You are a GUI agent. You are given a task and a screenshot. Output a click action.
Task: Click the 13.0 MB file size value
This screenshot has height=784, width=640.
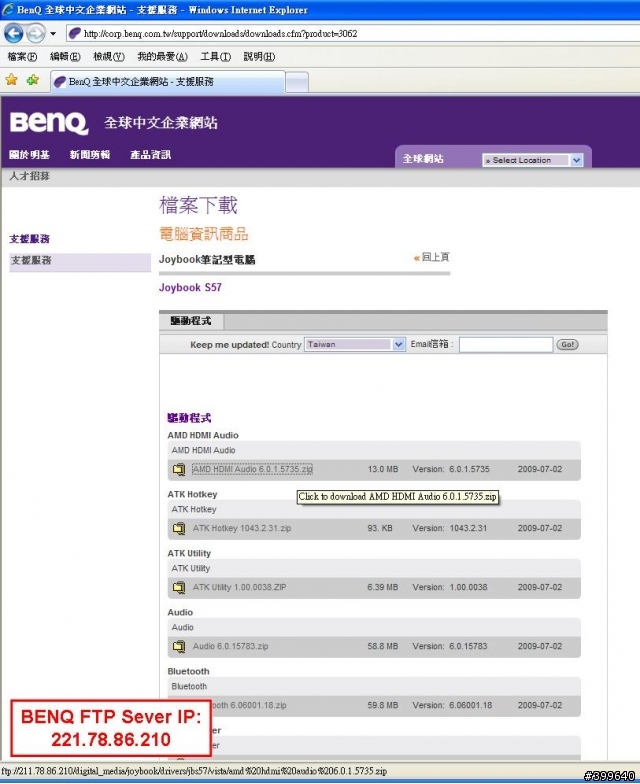tap(383, 470)
